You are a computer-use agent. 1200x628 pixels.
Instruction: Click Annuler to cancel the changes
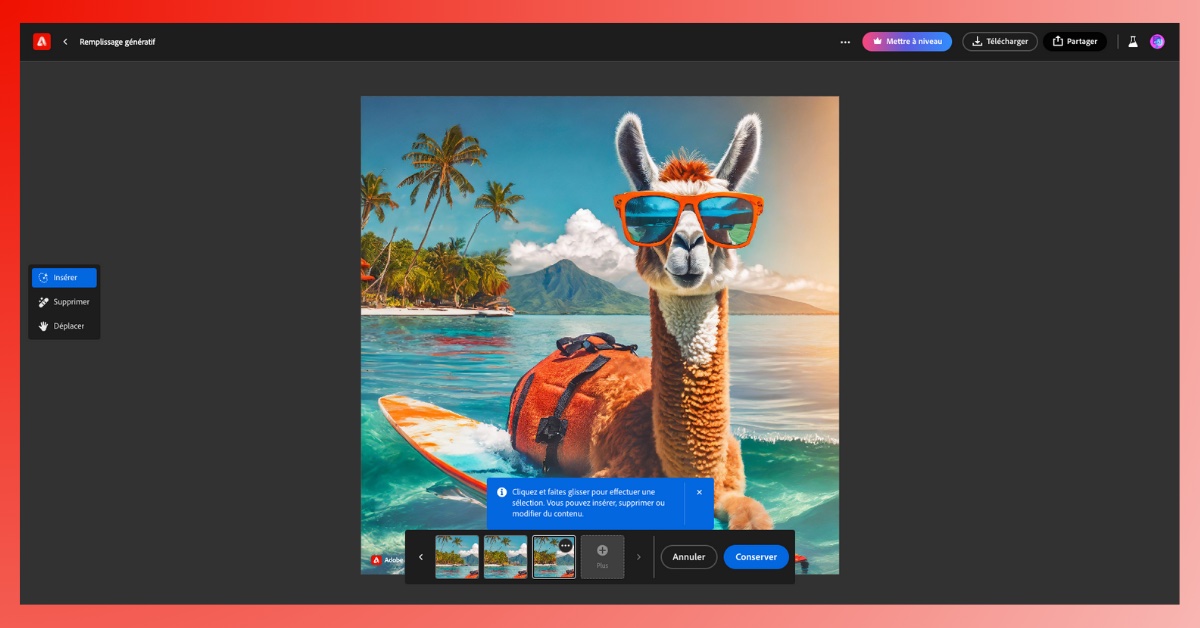coord(689,557)
